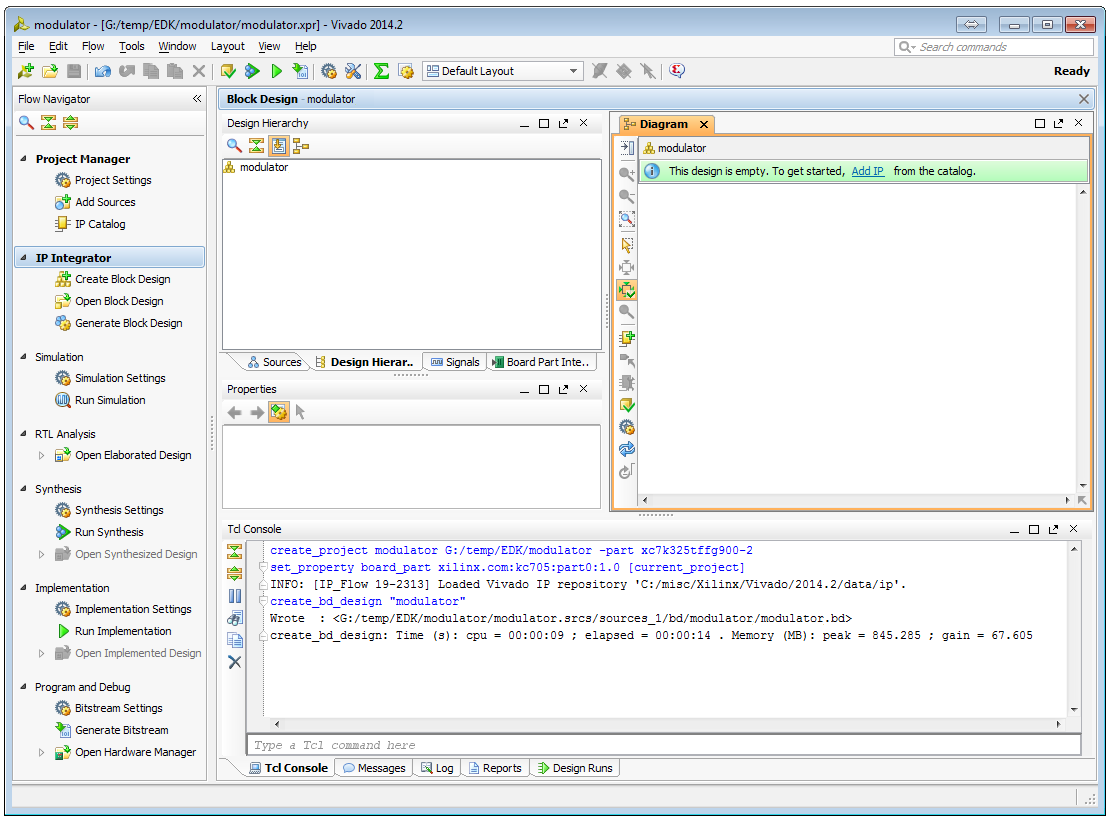1110x821 pixels.
Task: Open the Layout menu
Action: 227,46
